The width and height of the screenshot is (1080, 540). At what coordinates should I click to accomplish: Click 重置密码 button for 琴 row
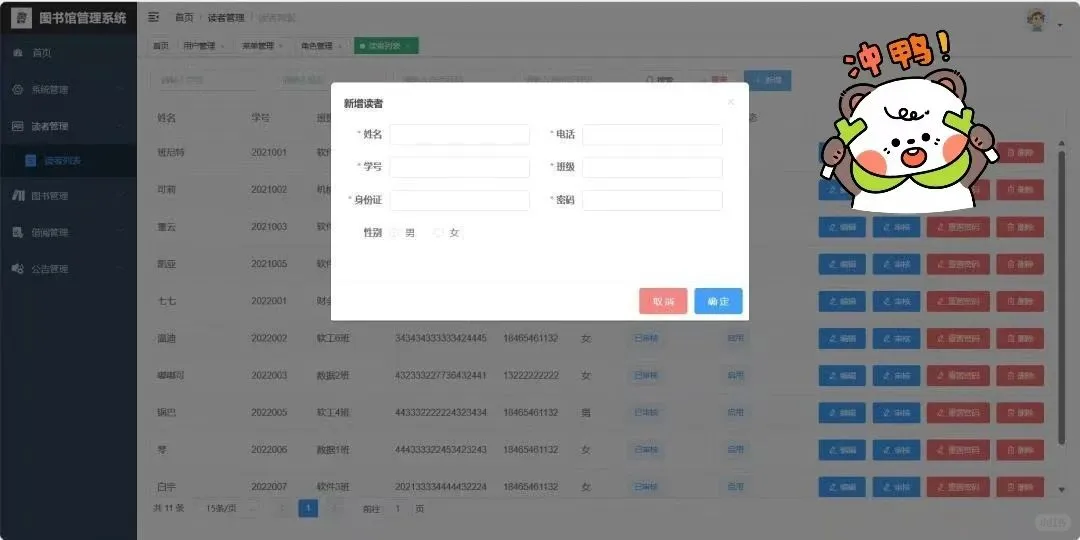pyautogui.click(x=958, y=450)
